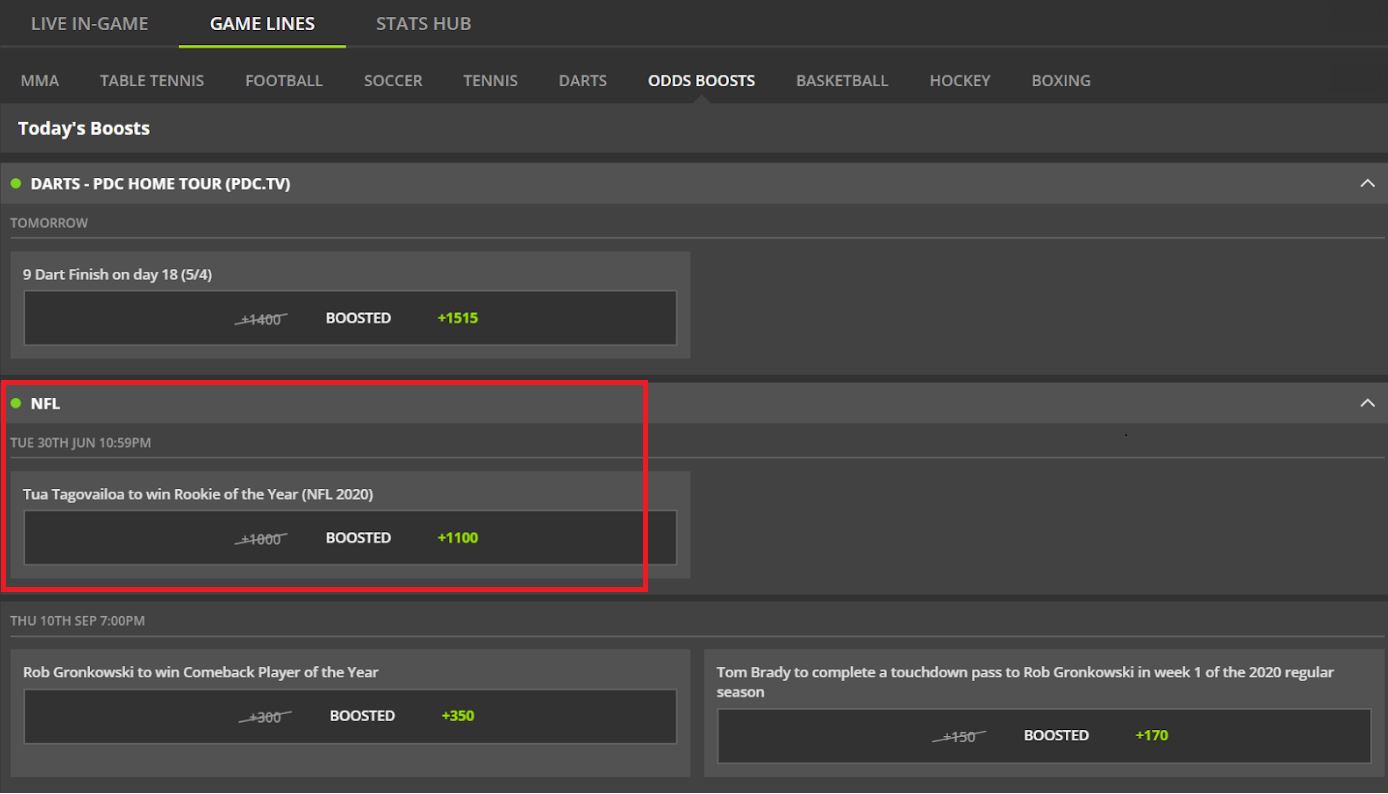This screenshot has height=794, width=1388.
Task: Open the Darts category
Action: (583, 80)
